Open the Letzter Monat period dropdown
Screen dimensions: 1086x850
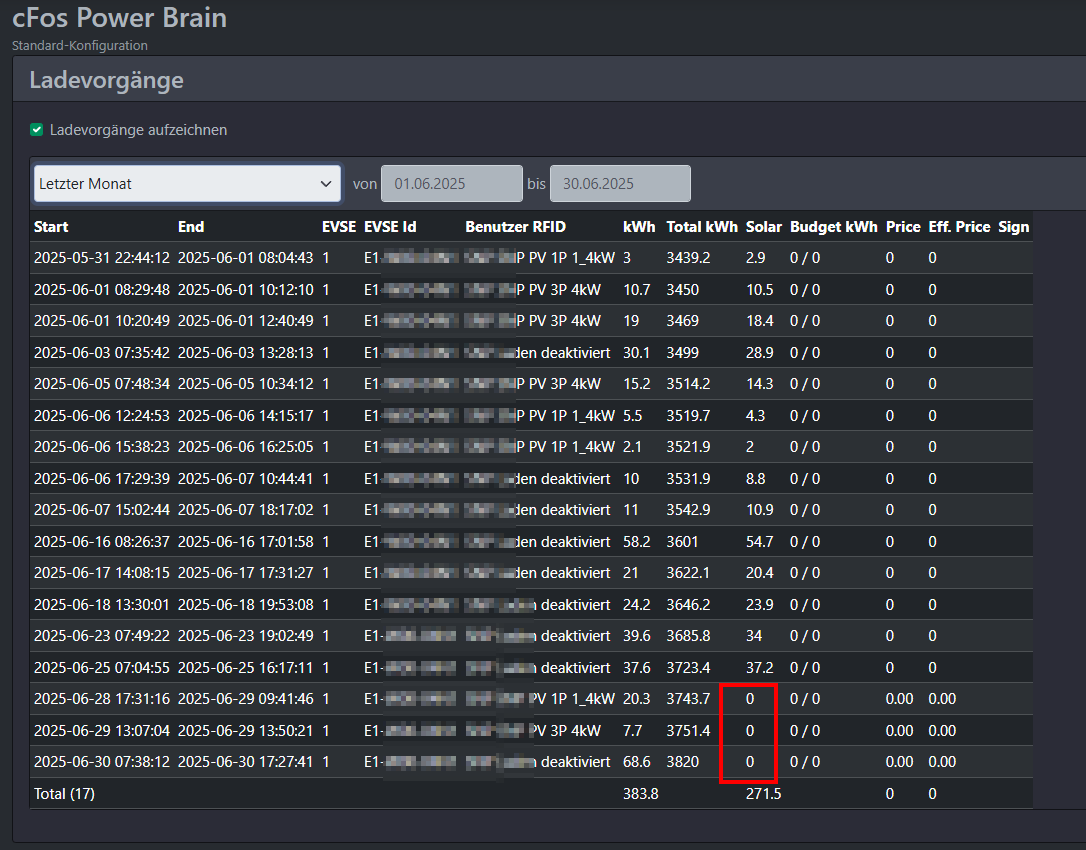(x=187, y=184)
